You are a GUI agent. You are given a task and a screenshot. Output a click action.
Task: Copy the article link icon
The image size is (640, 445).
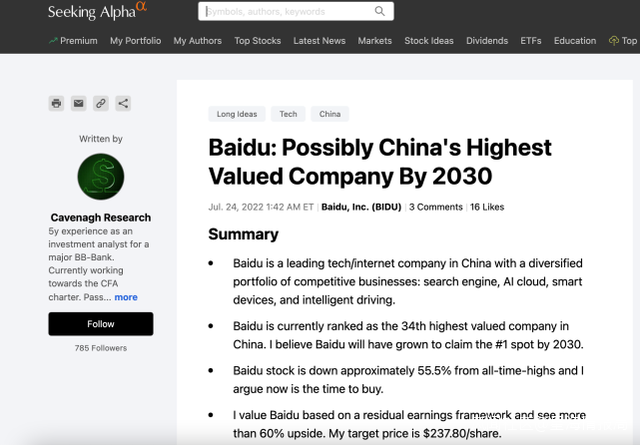point(101,103)
